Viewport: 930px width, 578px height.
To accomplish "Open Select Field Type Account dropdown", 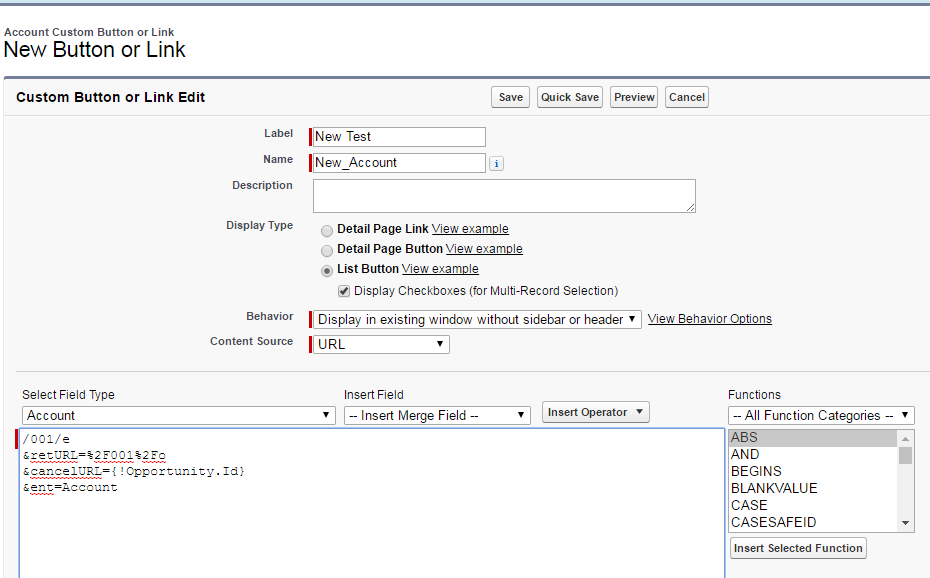I will (179, 416).
